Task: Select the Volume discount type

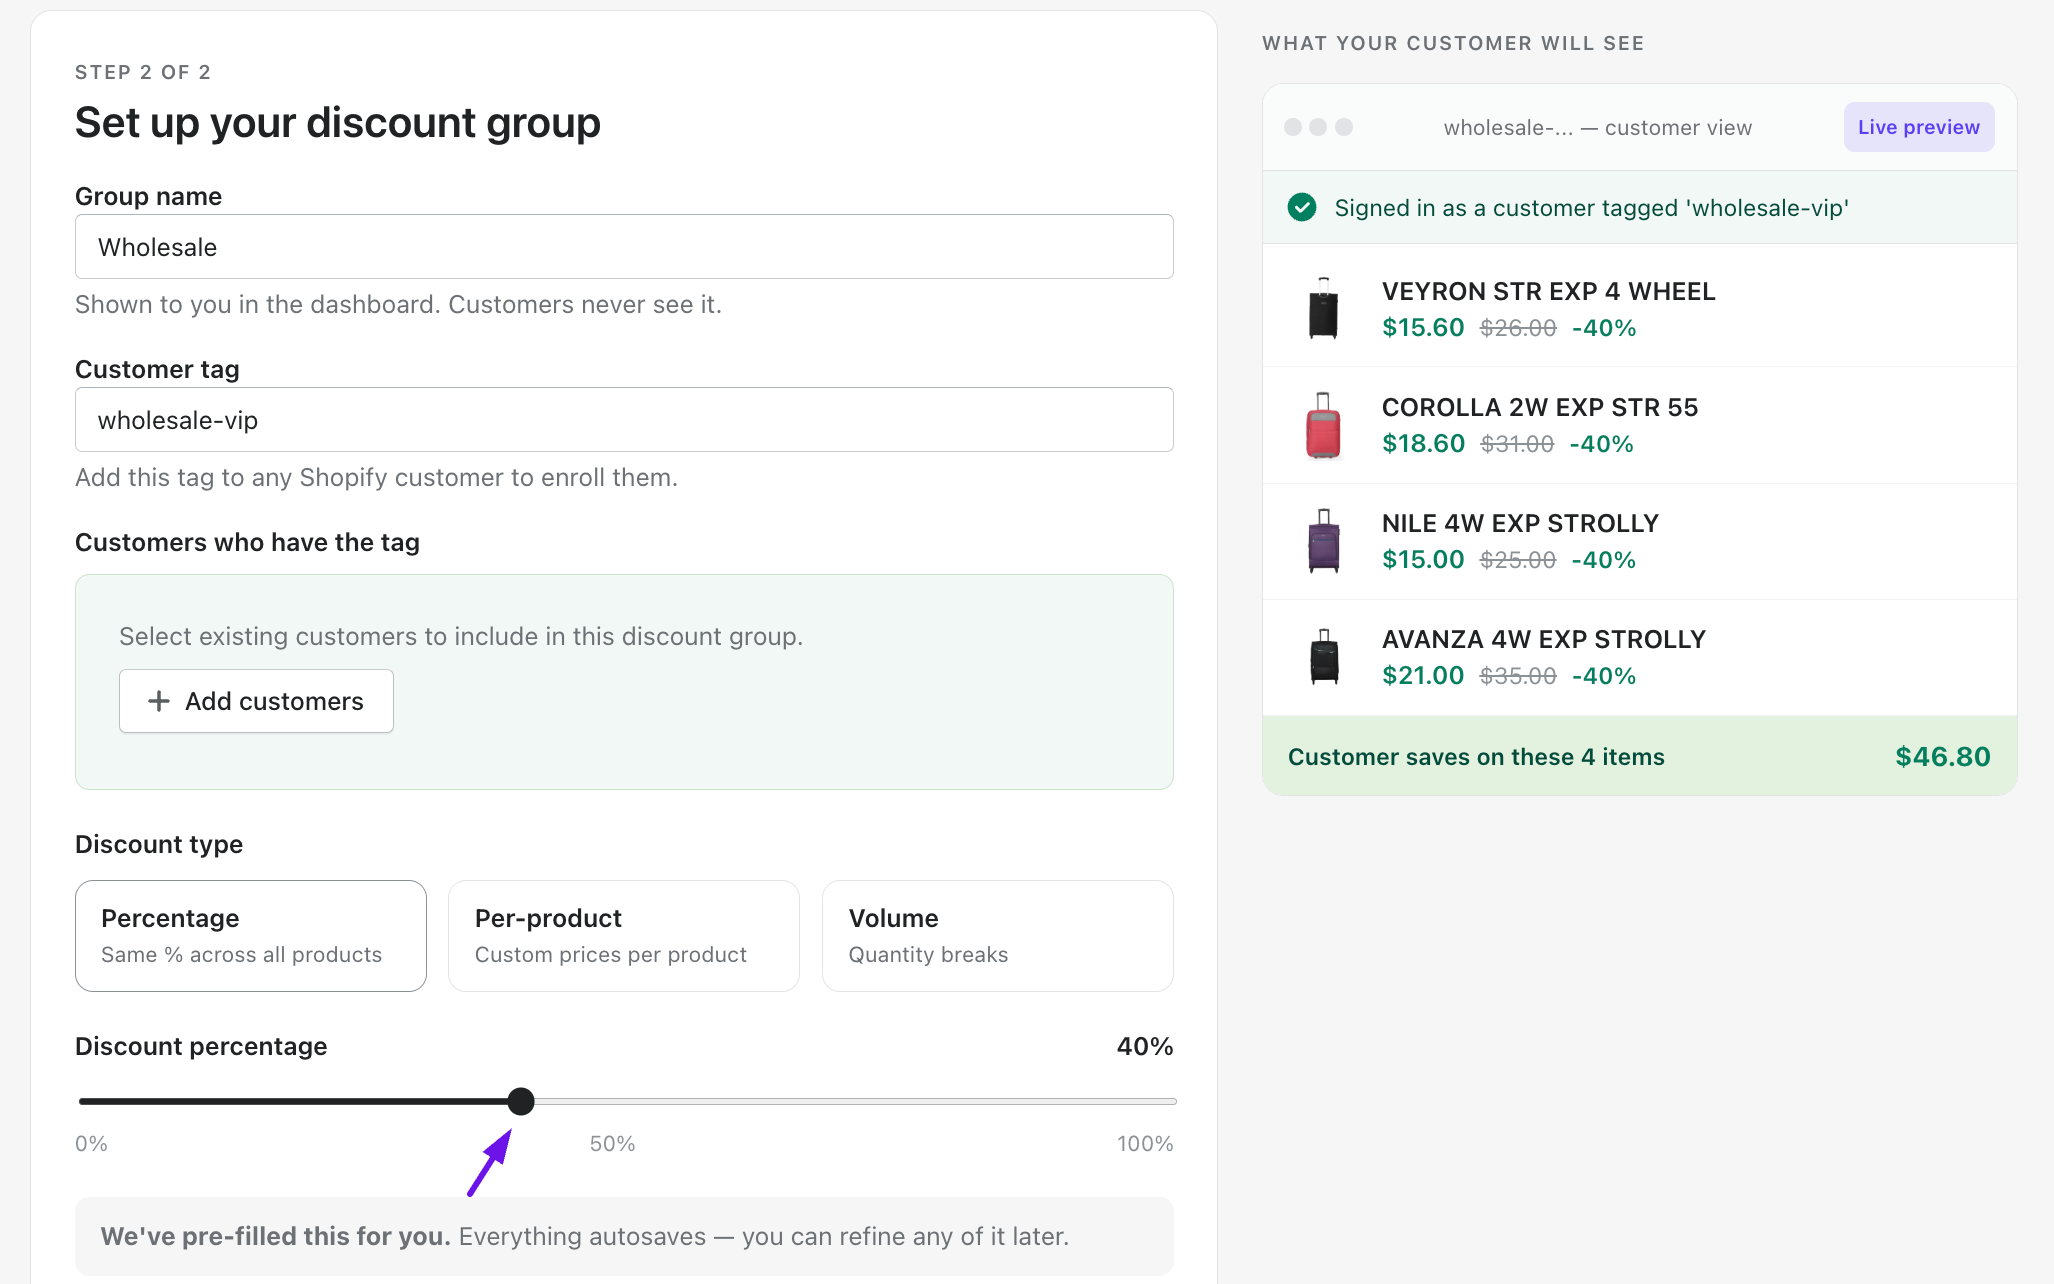Action: point(997,936)
